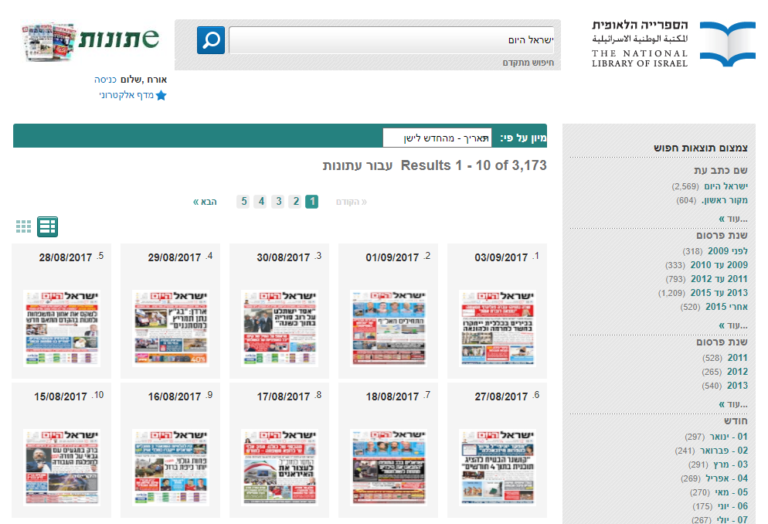Click the star icon next to מדף אלקטרוני
This screenshot has width=768, height=524.
[x=160, y=95]
